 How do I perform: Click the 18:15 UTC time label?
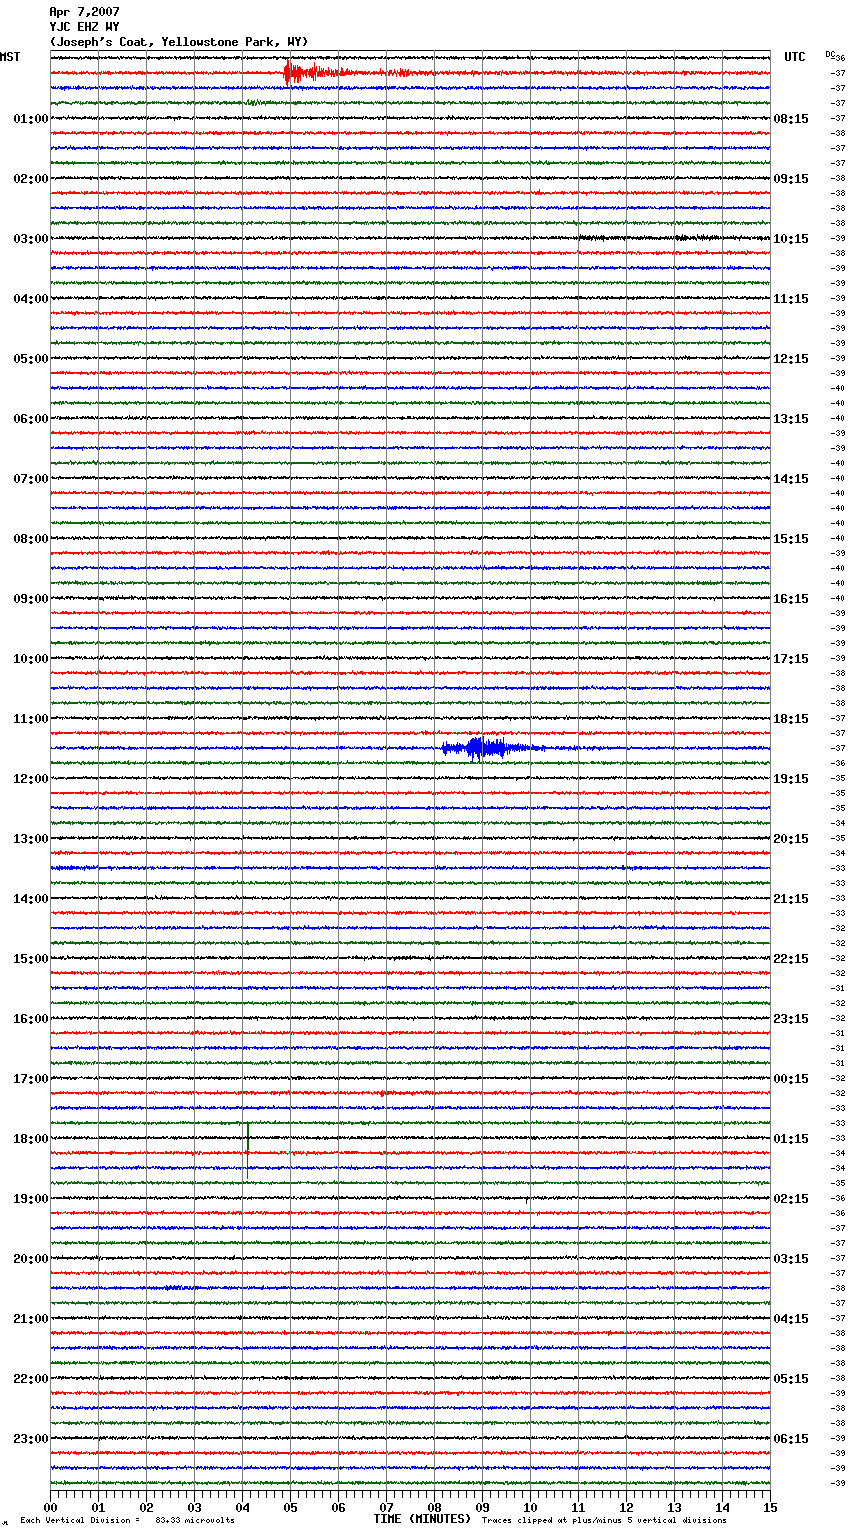[x=791, y=719]
